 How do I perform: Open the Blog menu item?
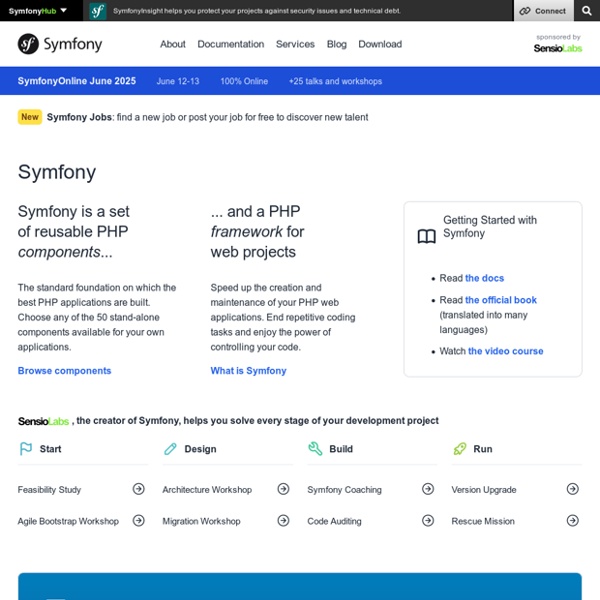[x=337, y=44]
